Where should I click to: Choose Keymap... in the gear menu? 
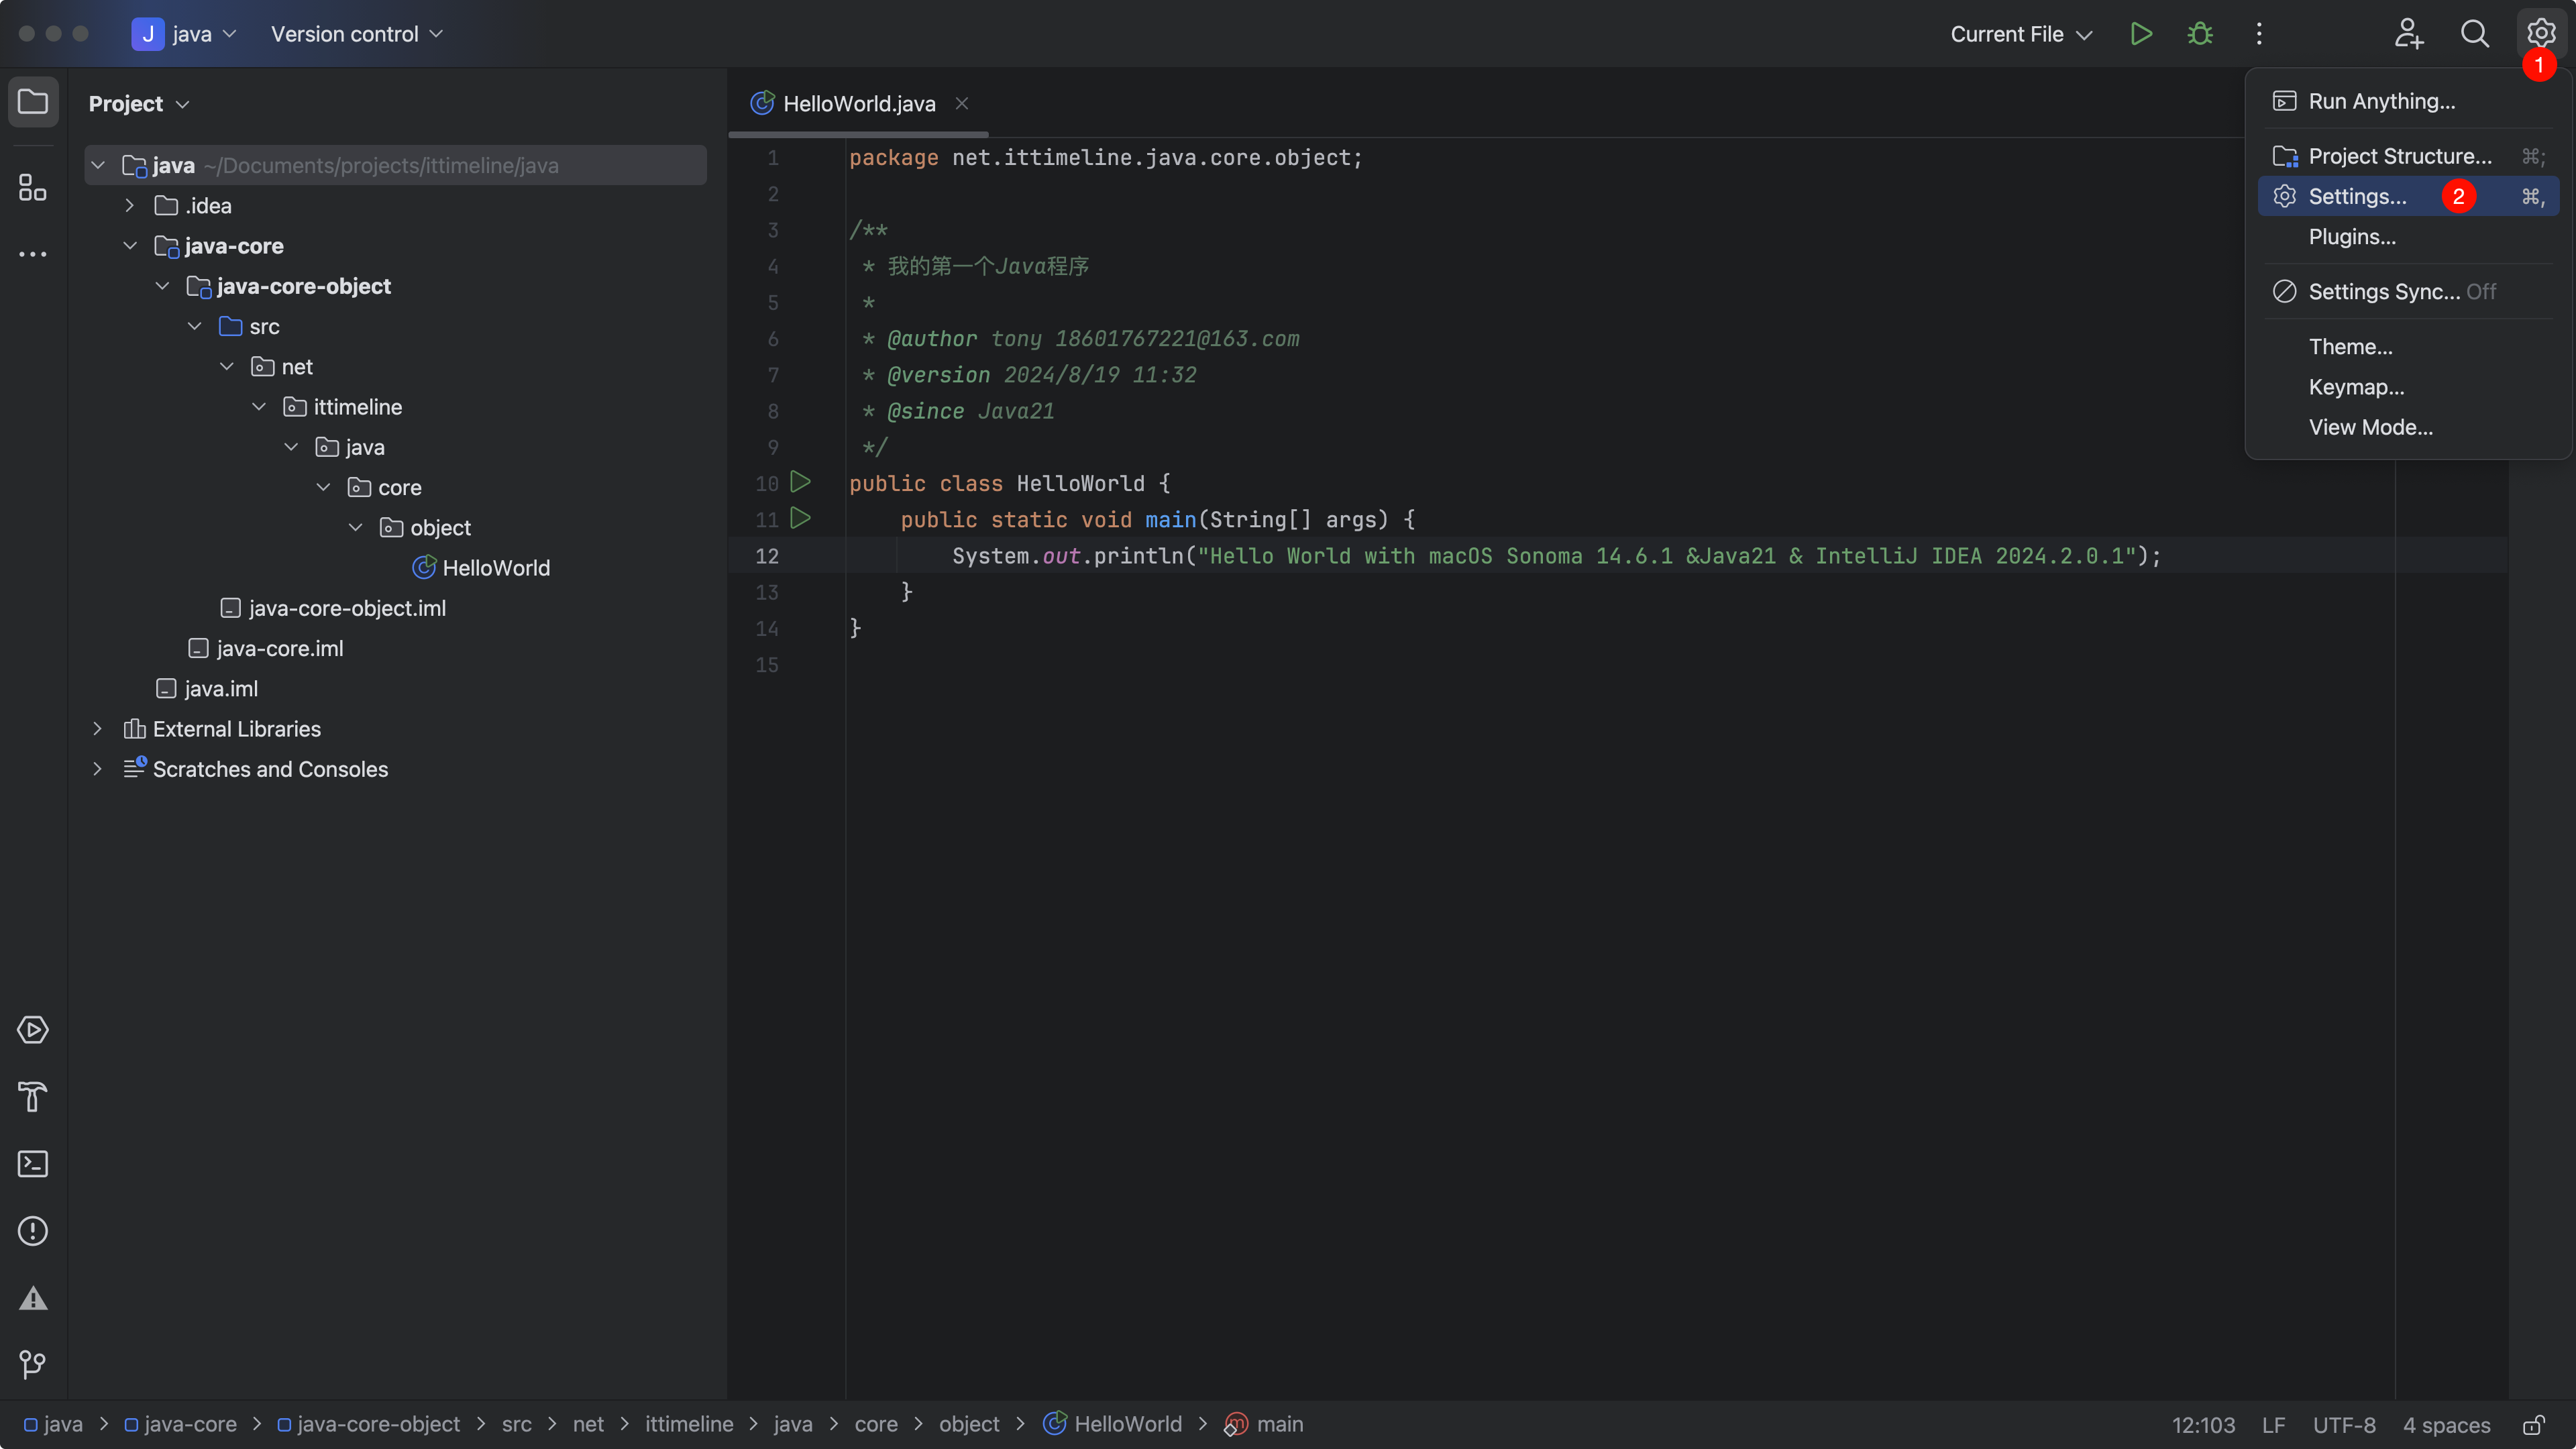coord(2356,387)
